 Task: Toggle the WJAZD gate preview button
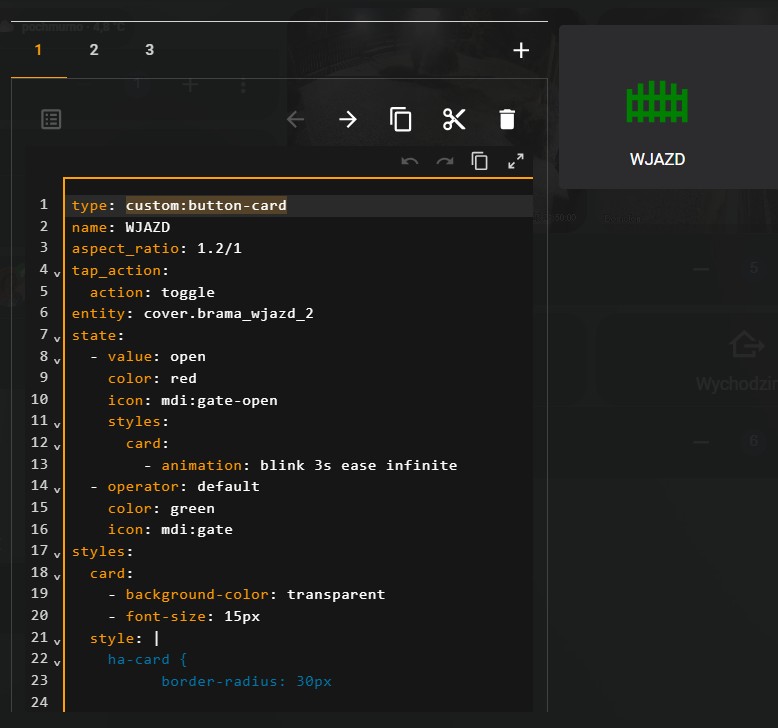pos(657,120)
